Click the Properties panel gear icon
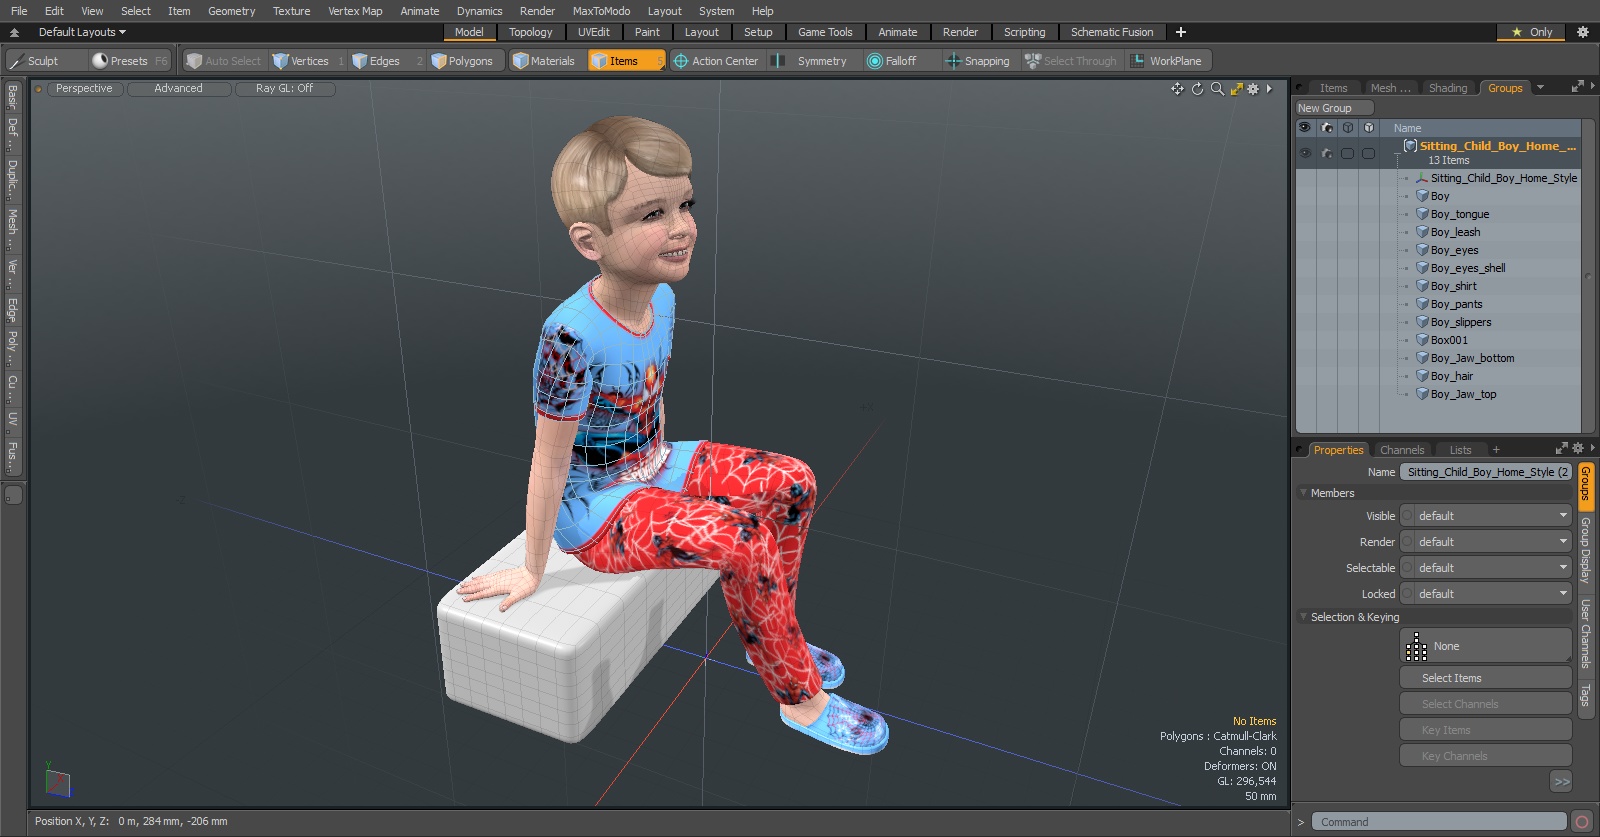 1578,448
